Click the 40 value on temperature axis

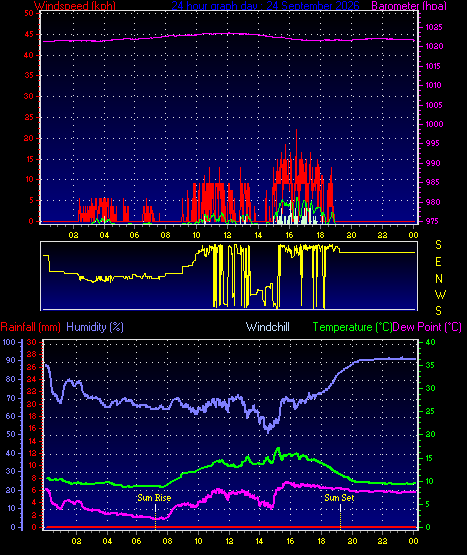coord(430,342)
